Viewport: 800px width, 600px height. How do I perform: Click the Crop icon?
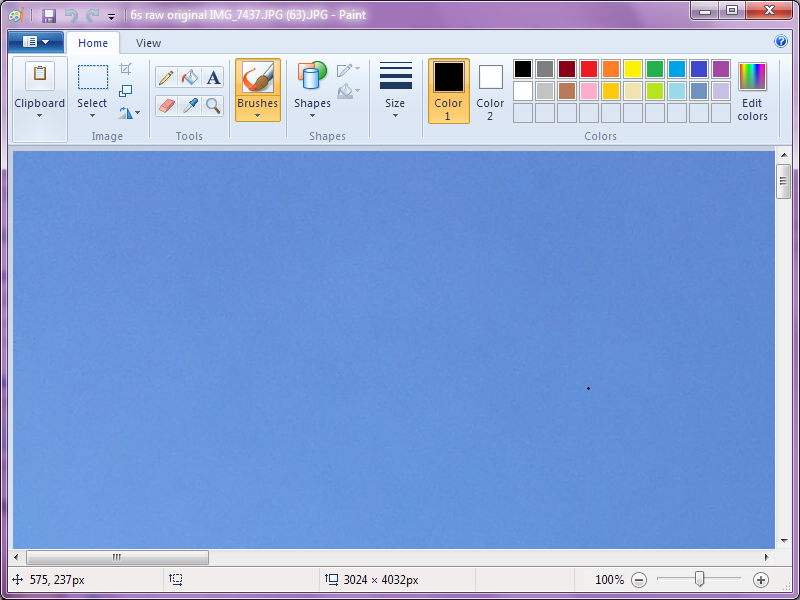pyautogui.click(x=126, y=68)
